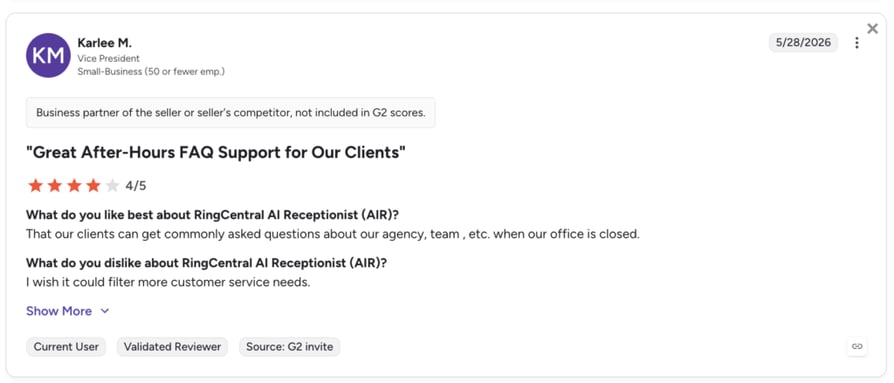Select the third orange rating star

click(74, 185)
